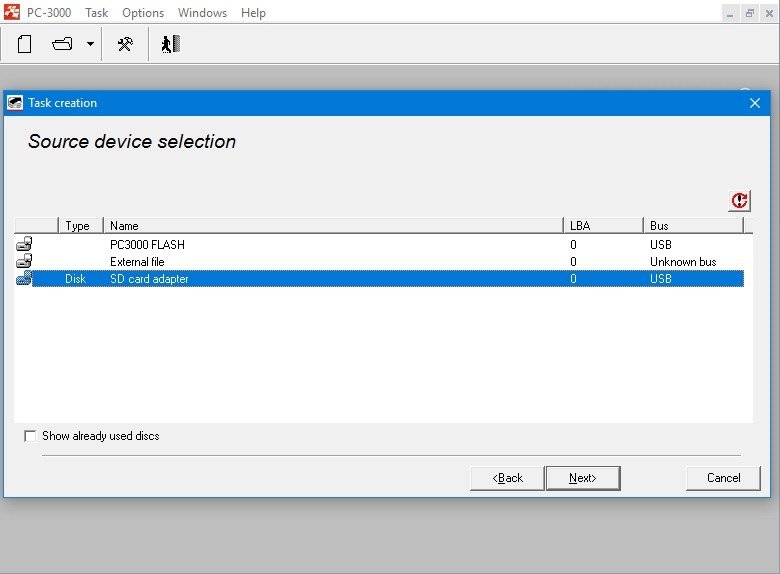Click the Cancel button
Image resolution: width=780 pixels, height=574 pixels.
coord(723,478)
